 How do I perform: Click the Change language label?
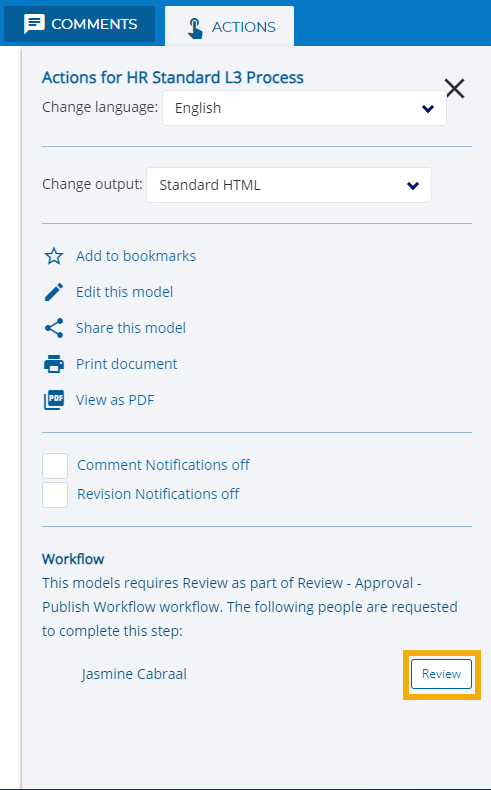100,107
